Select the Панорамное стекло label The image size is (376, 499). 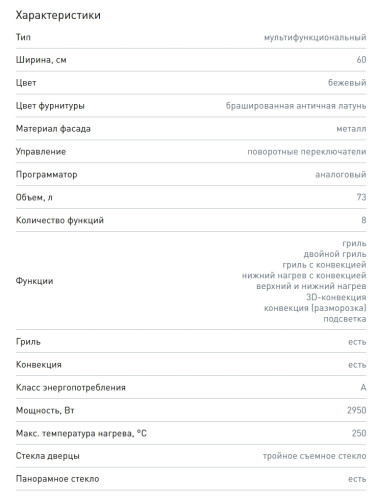[57, 479]
